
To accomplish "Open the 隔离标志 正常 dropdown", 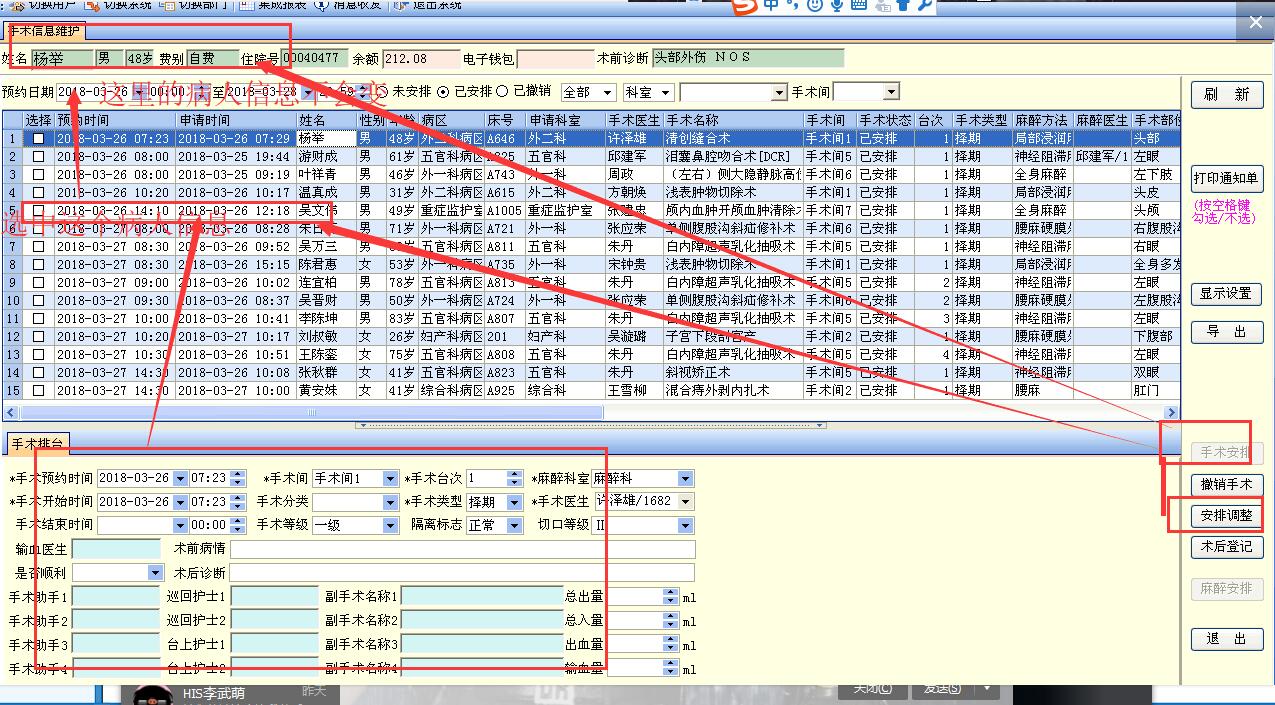I will click(515, 524).
